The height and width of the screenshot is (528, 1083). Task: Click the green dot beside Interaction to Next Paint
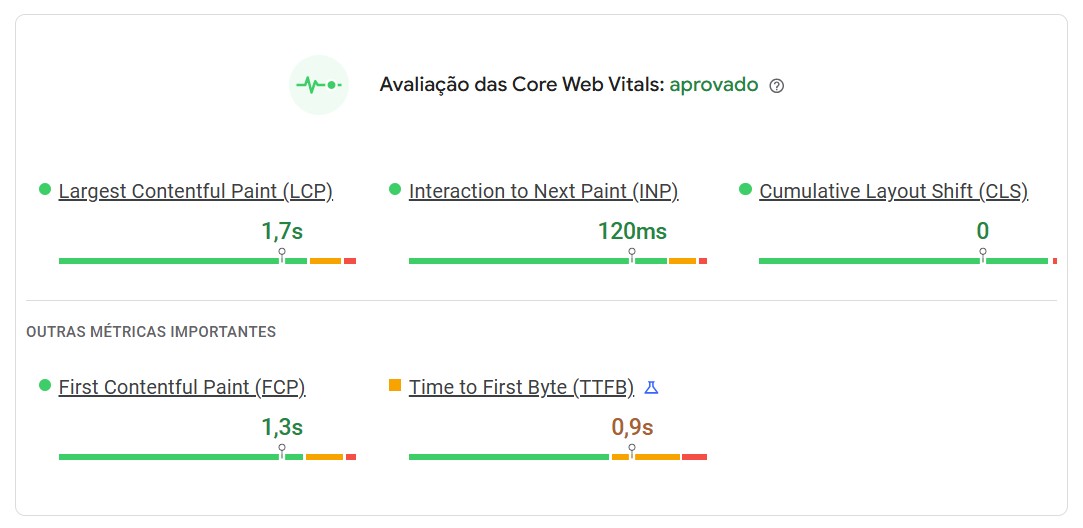coord(394,189)
